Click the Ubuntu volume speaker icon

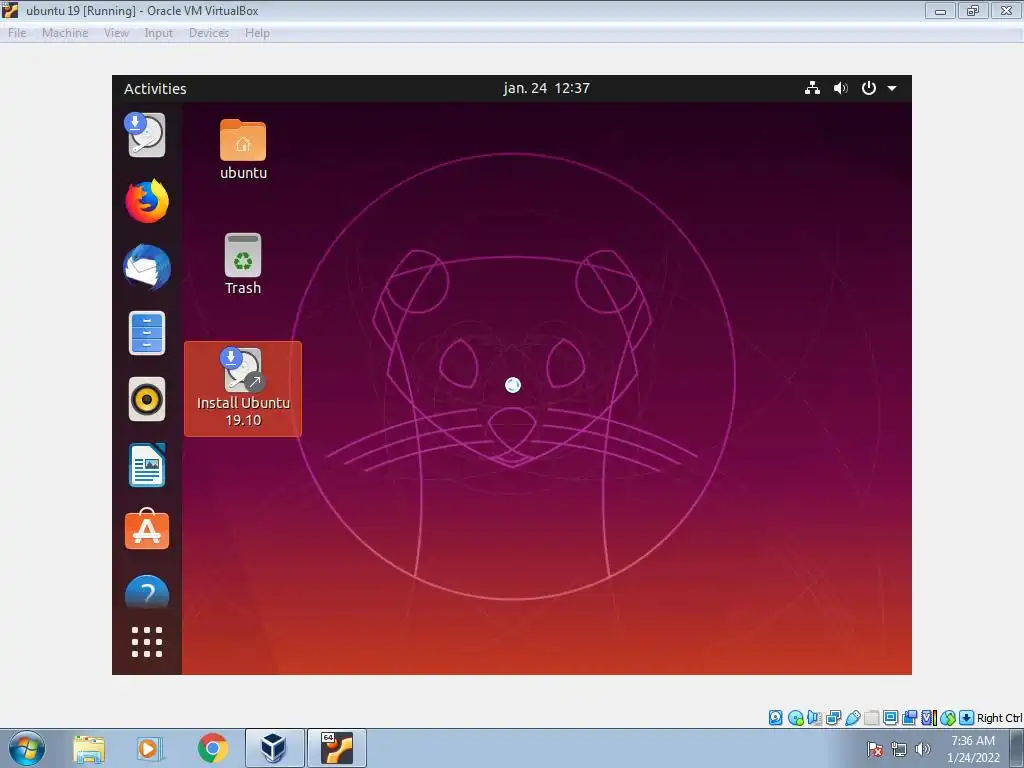pyautogui.click(x=840, y=88)
